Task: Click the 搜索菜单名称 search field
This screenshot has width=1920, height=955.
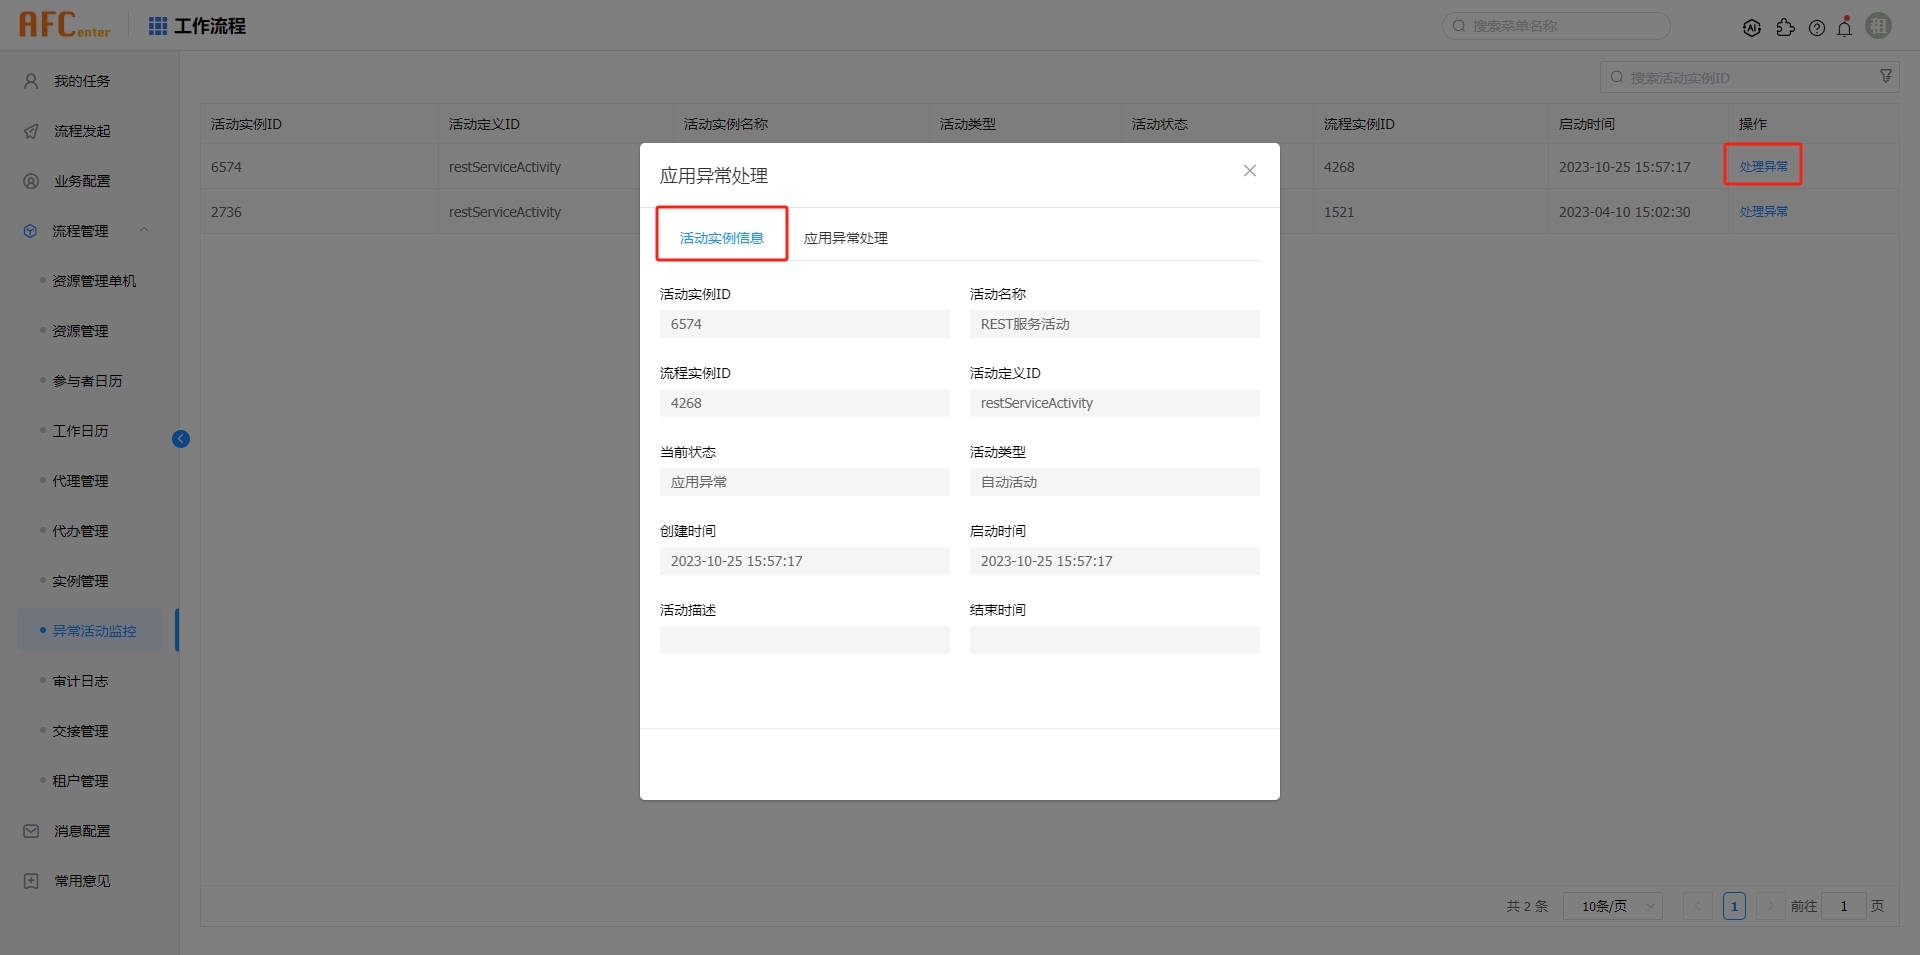Action: [1560, 26]
